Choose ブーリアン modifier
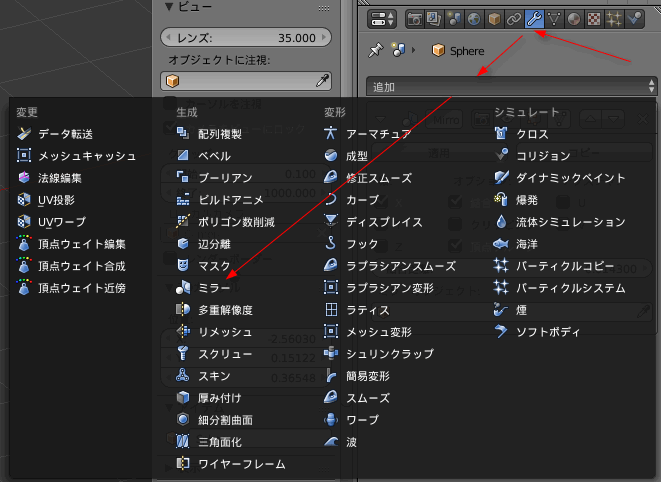The width and height of the screenshot is (661, 482). click(x=215, y=178)
